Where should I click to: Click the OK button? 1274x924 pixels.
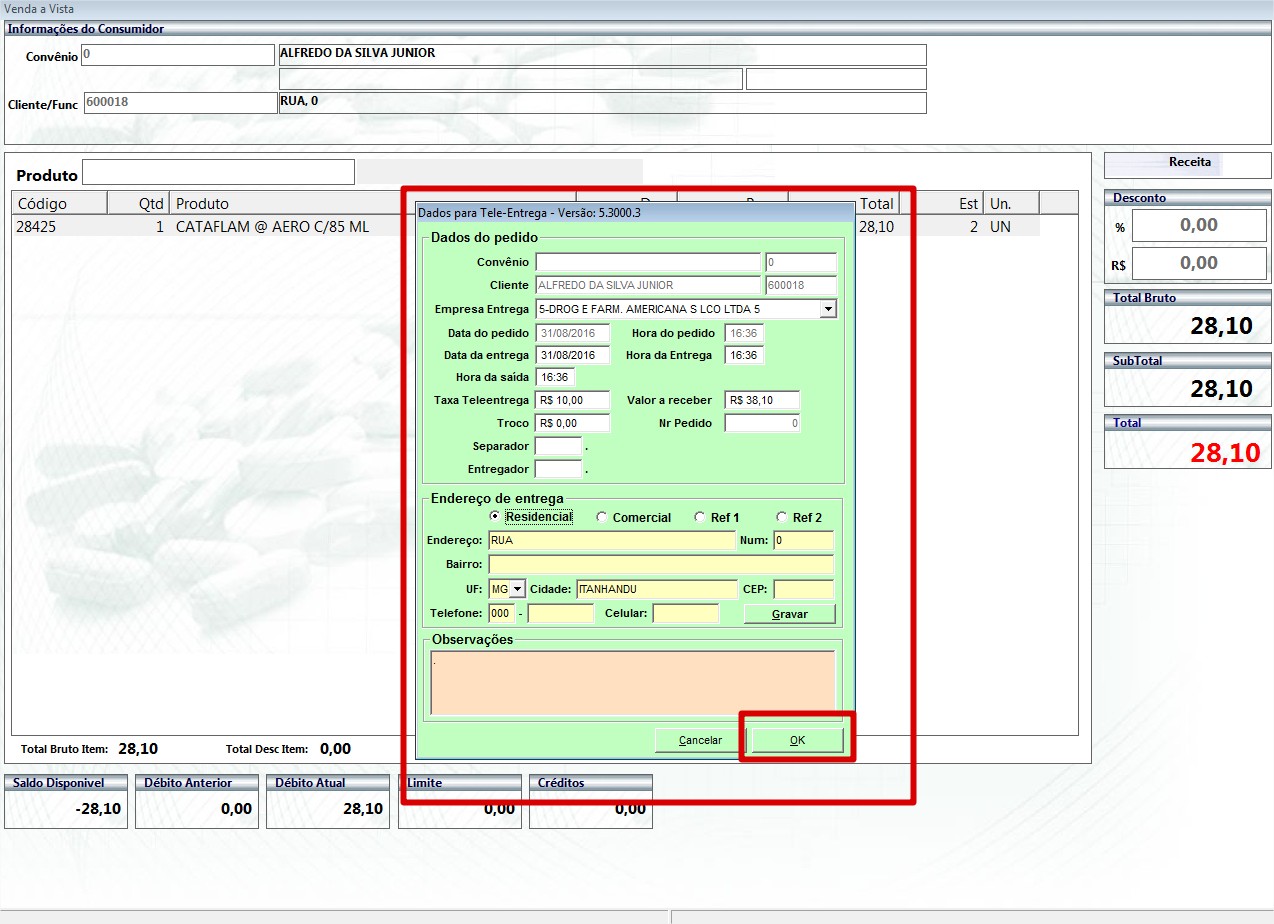[x=797, y=740]
